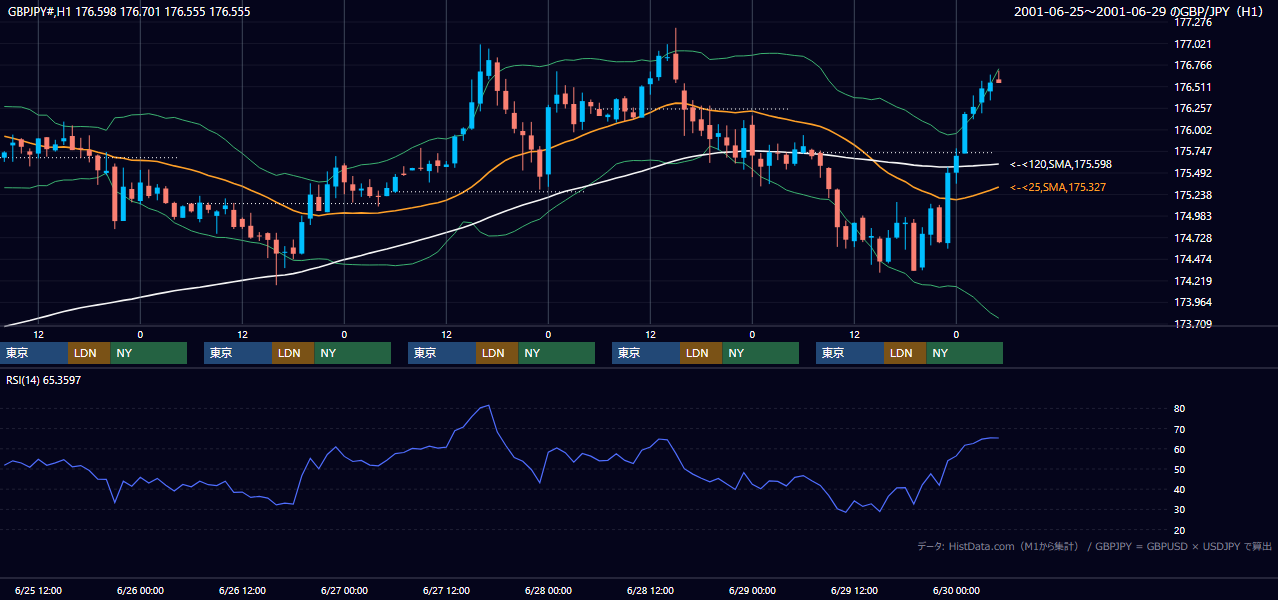Click the leftmost LDN session block
The height and width of the screenshot is (600, 1278).
point(89,353)
